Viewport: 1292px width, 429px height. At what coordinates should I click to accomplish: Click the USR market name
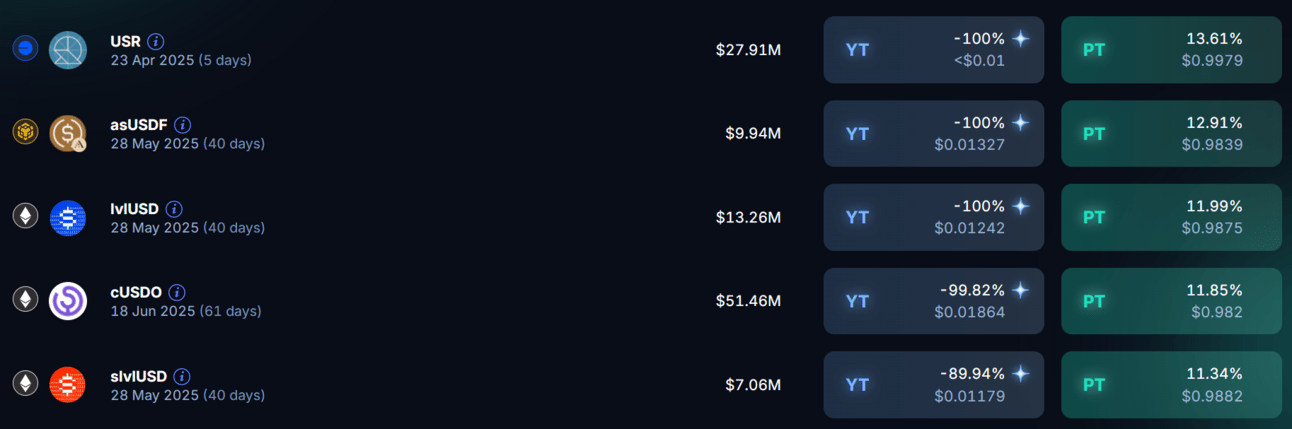click(x=125, y=42)
